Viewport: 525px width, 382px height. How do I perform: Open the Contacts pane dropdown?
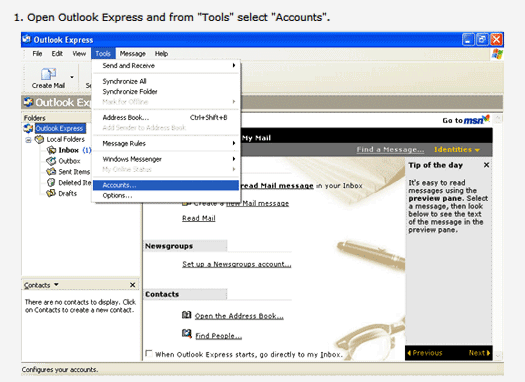(x=56, y=285)
